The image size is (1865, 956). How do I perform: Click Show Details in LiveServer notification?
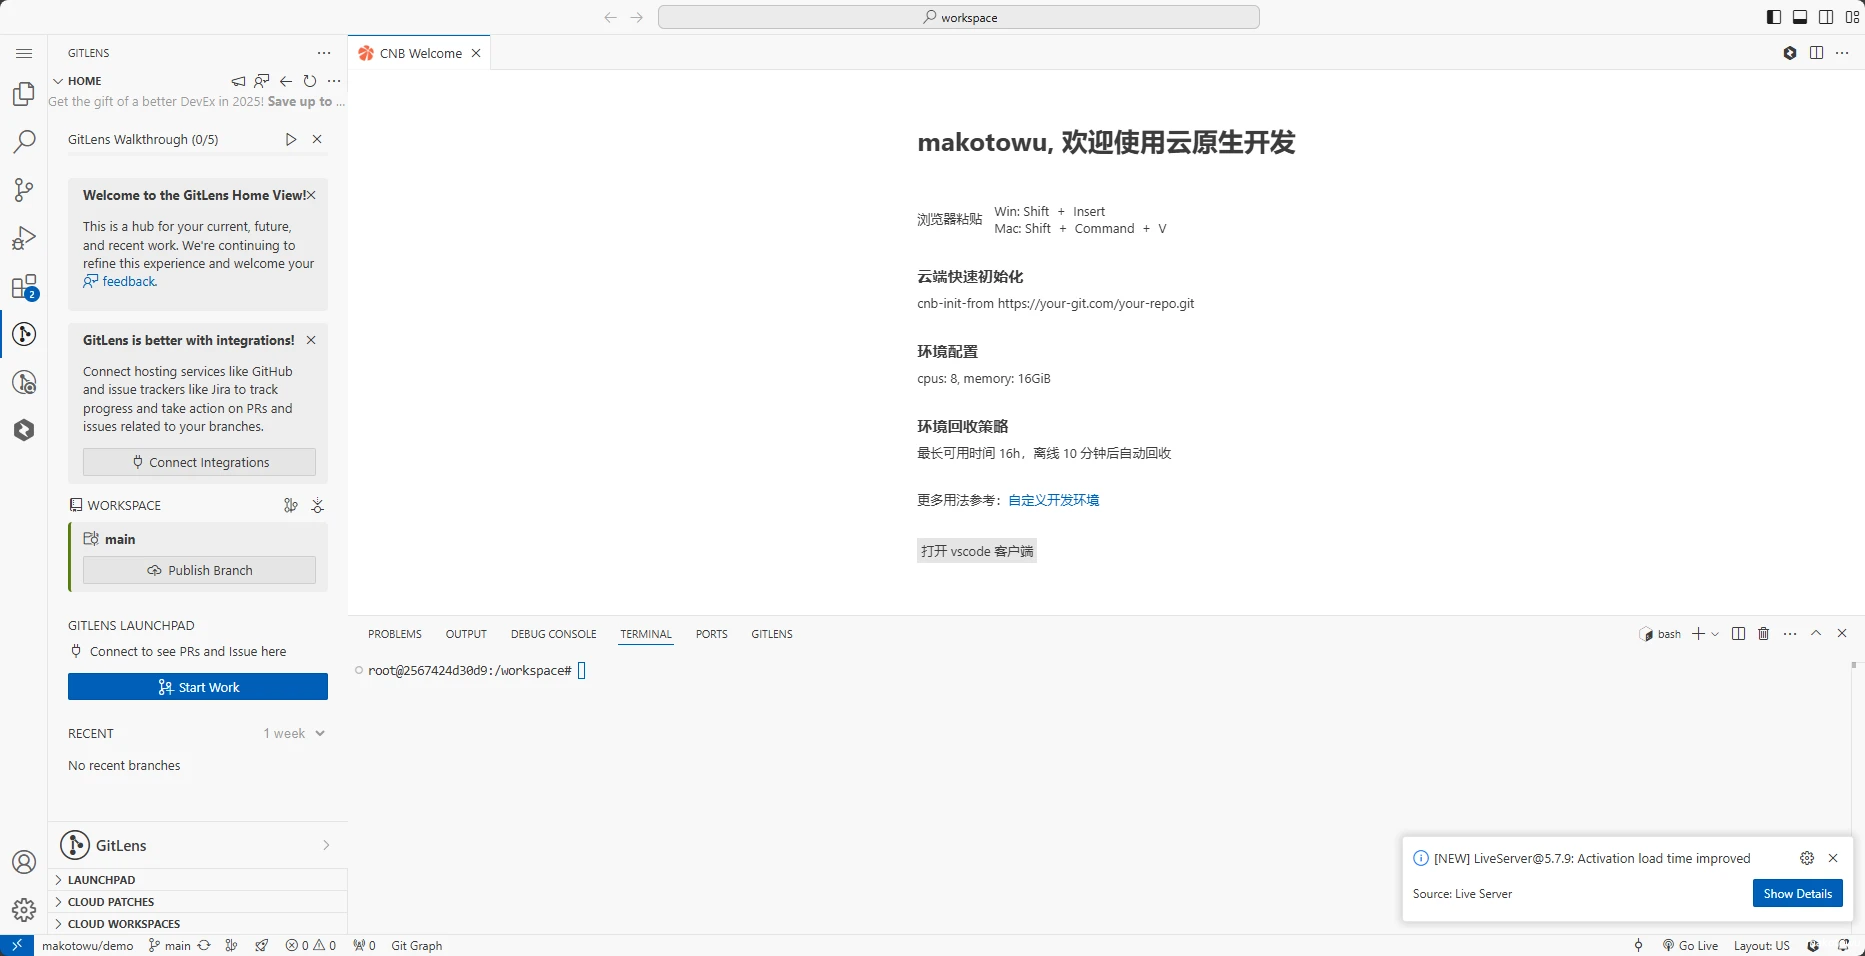tap(1797, 893)
